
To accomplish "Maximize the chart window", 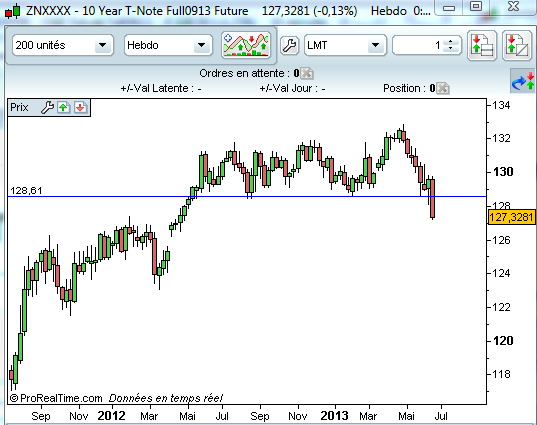I will coord(476,6).
